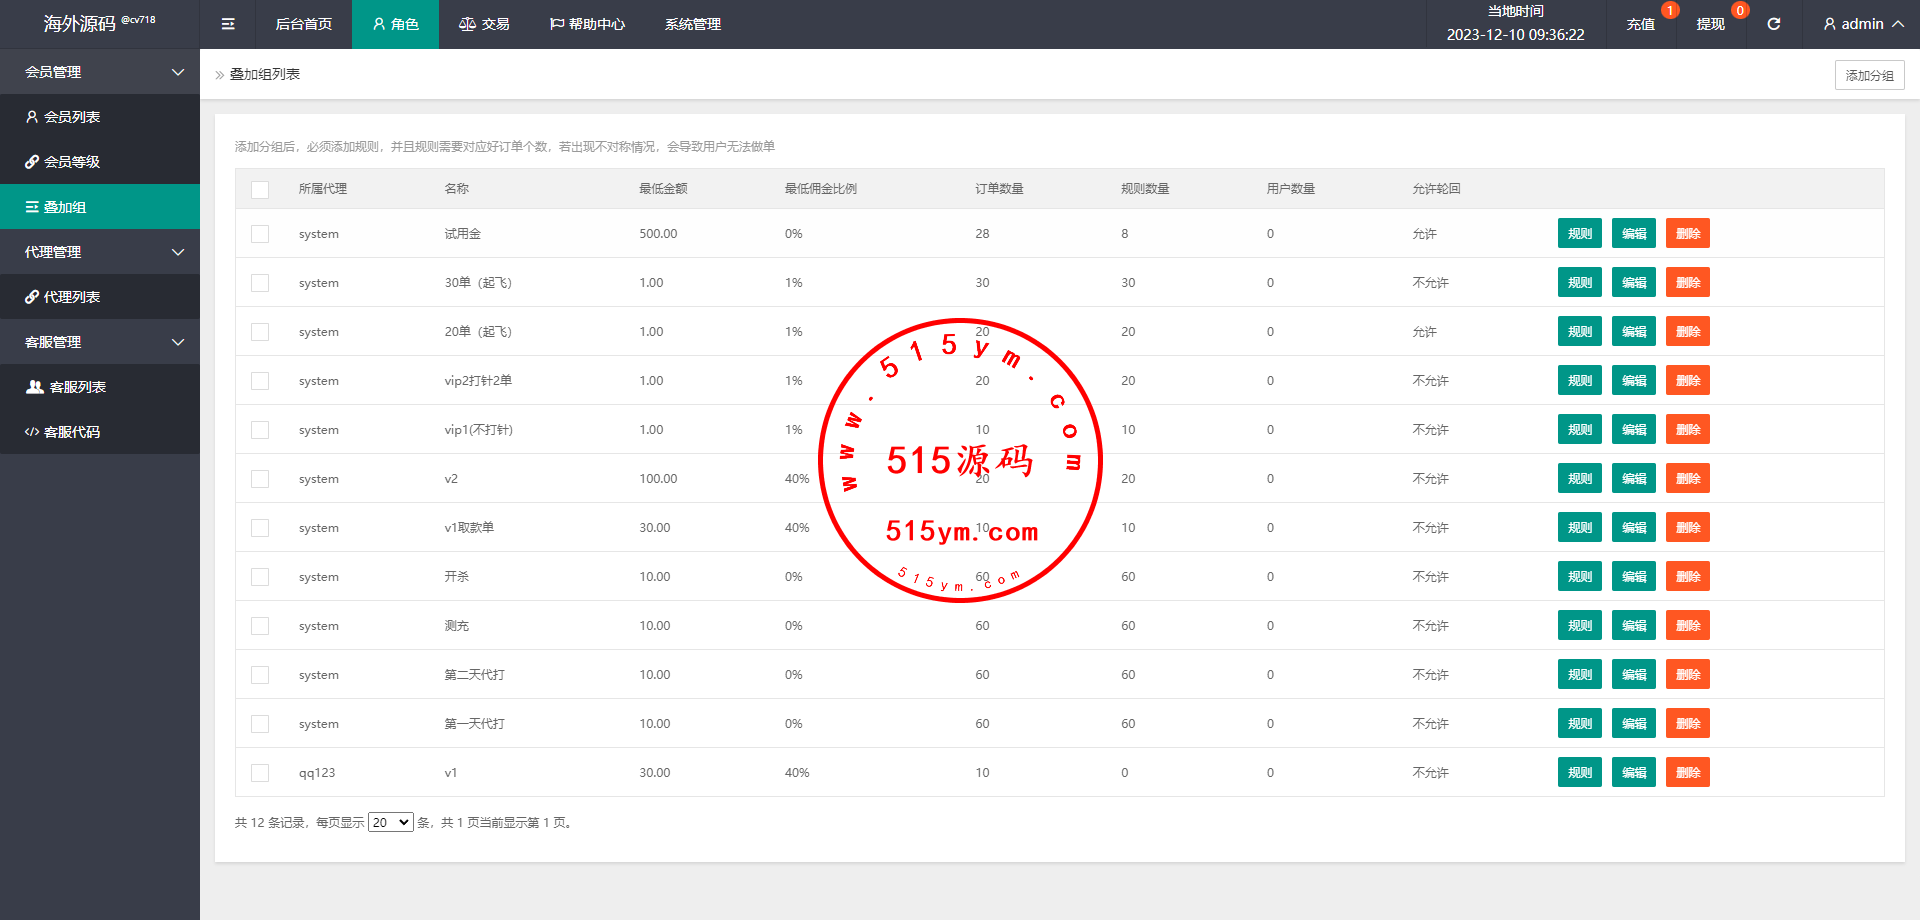Expand the admin user menu

pos(1862,24)
